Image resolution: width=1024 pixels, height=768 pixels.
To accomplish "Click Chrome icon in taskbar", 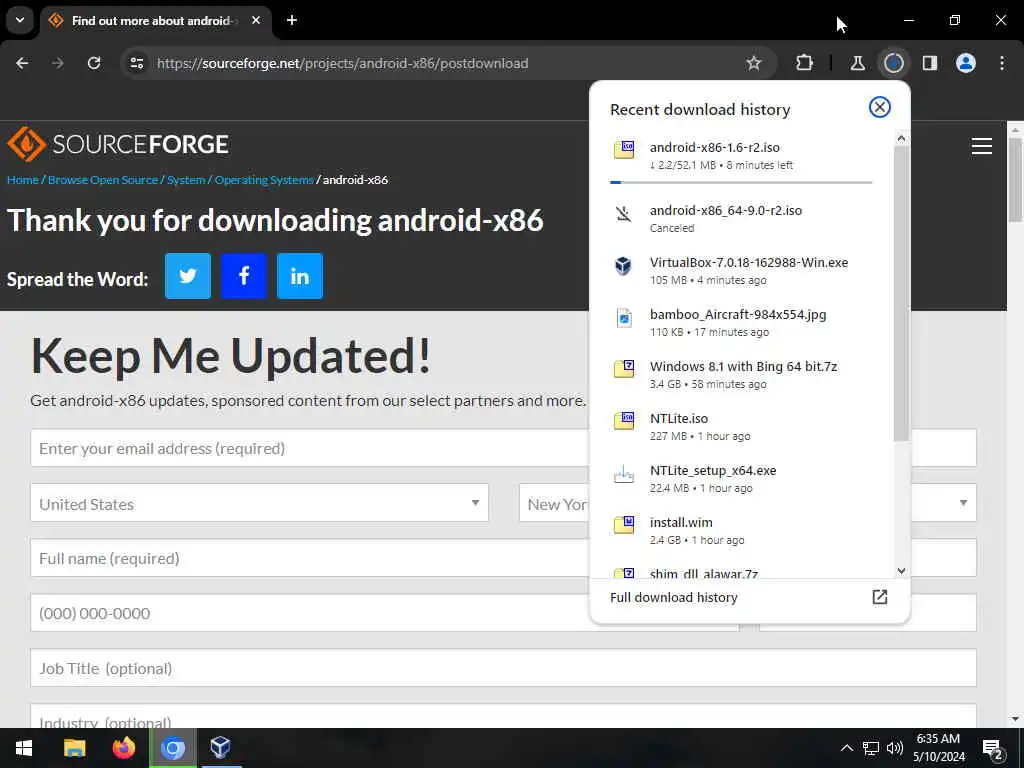I will coord(173,748).
